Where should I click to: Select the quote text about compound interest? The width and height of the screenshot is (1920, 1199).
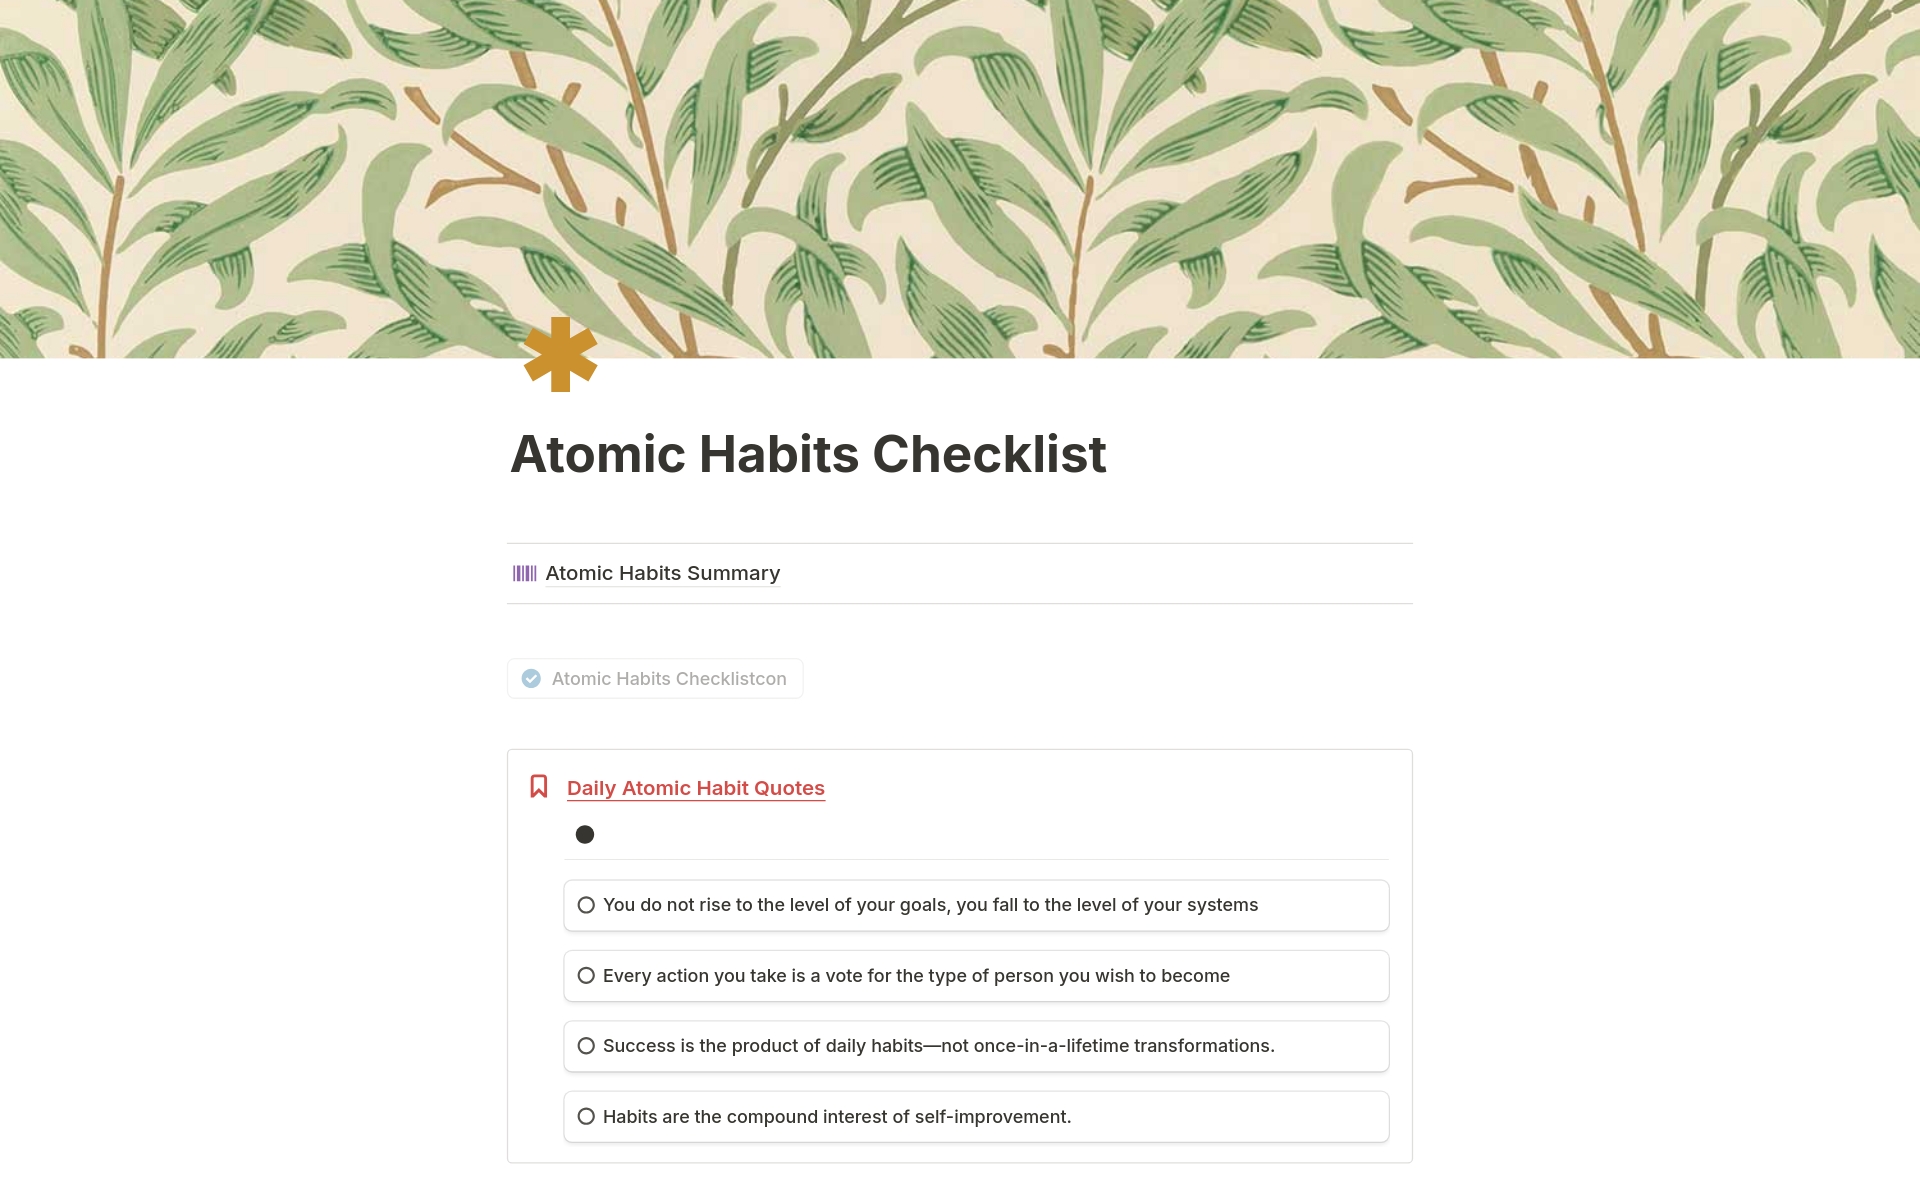pyautogui.click(x=836, y=1116)
